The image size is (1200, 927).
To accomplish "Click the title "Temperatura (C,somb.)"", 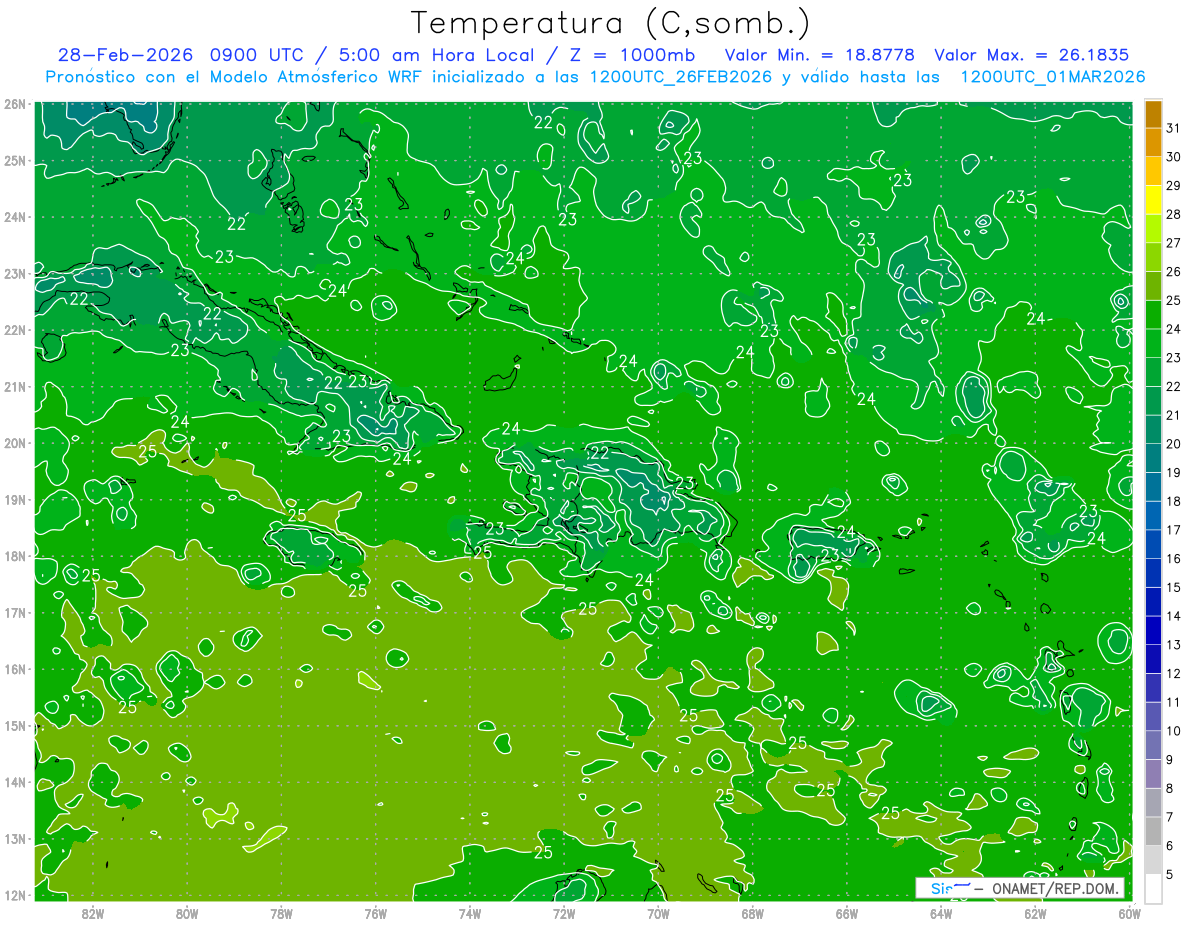I will coord(611,23).
